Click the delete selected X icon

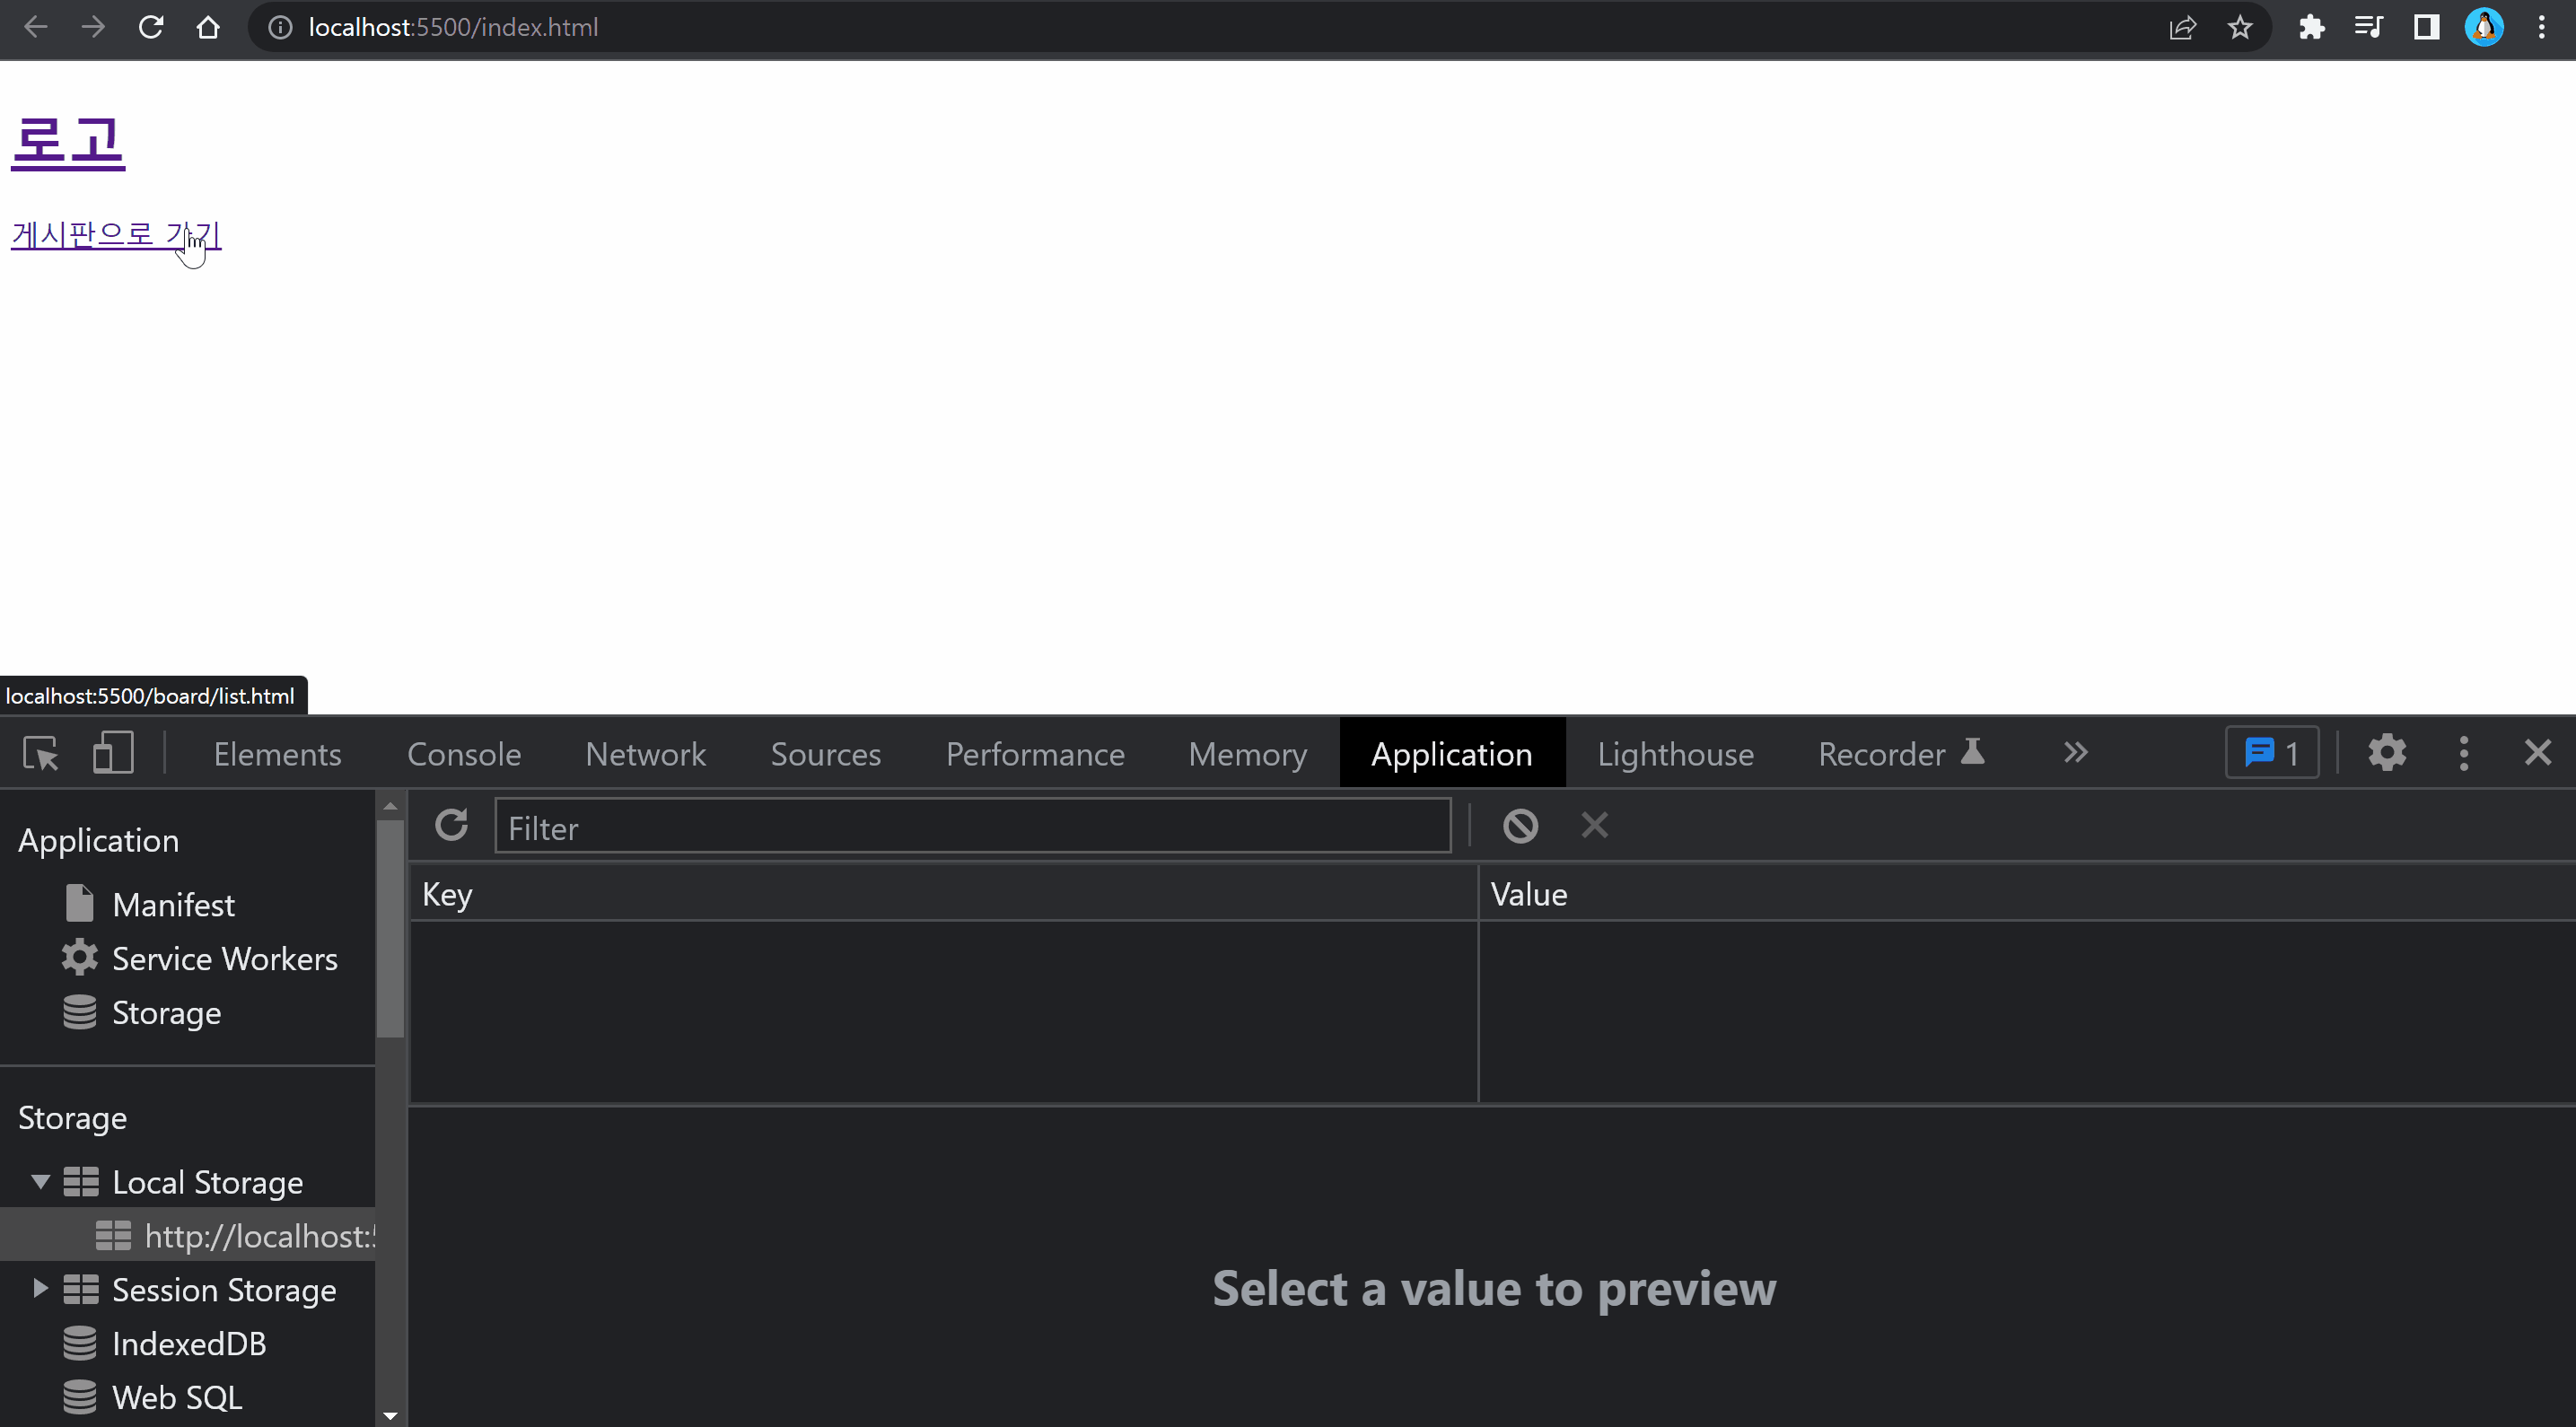point(1594,826)
